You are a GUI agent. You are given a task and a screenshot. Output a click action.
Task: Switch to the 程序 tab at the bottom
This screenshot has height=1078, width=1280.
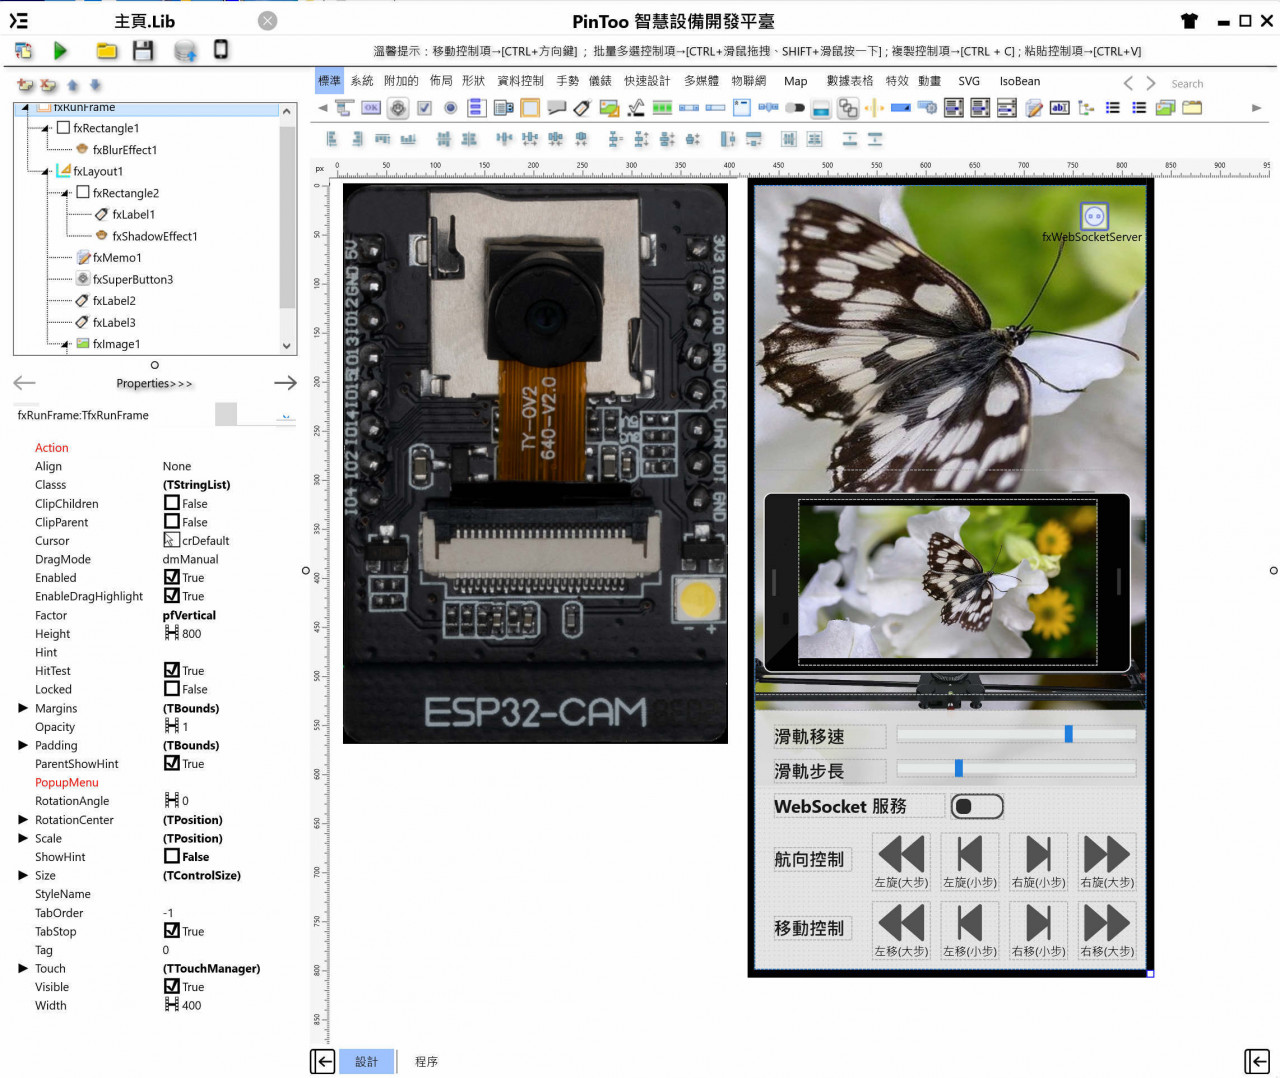coord(427,1062)
